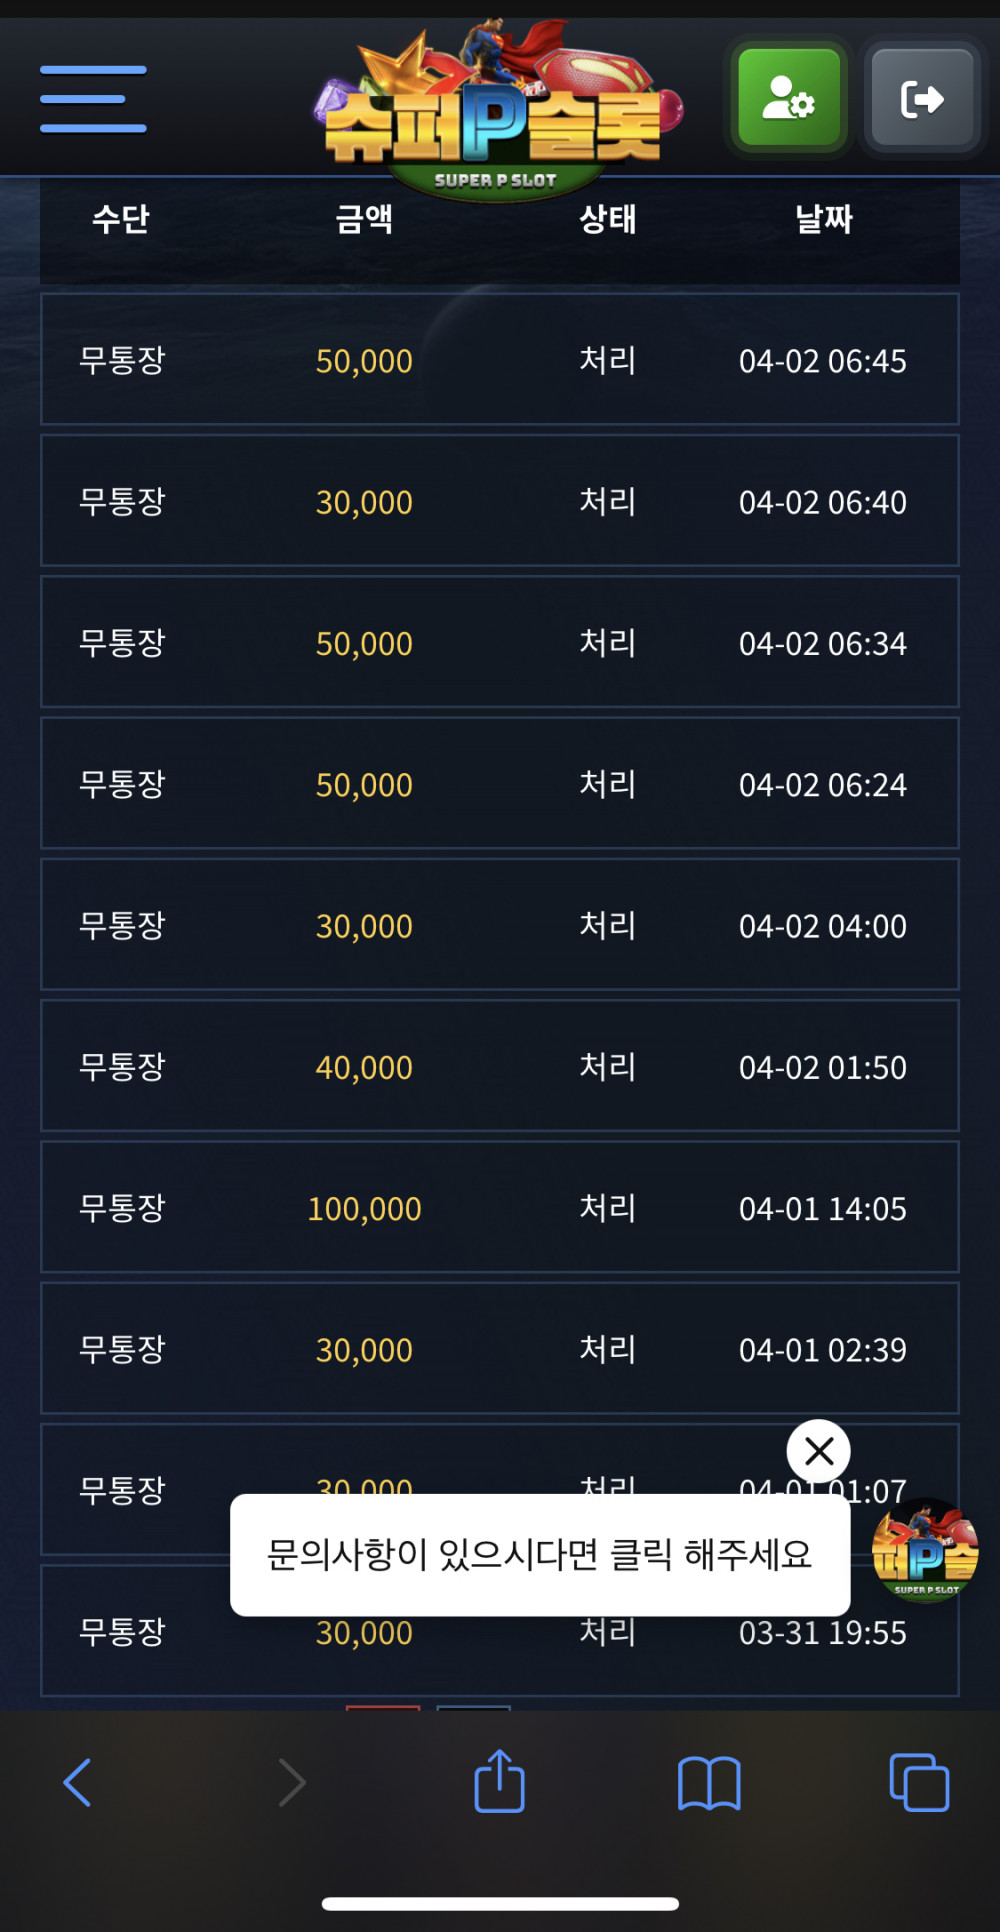1000x1932 pixels.
Task: Open the green user settings button
Action: pyautogui.click(x=789, y=98)
